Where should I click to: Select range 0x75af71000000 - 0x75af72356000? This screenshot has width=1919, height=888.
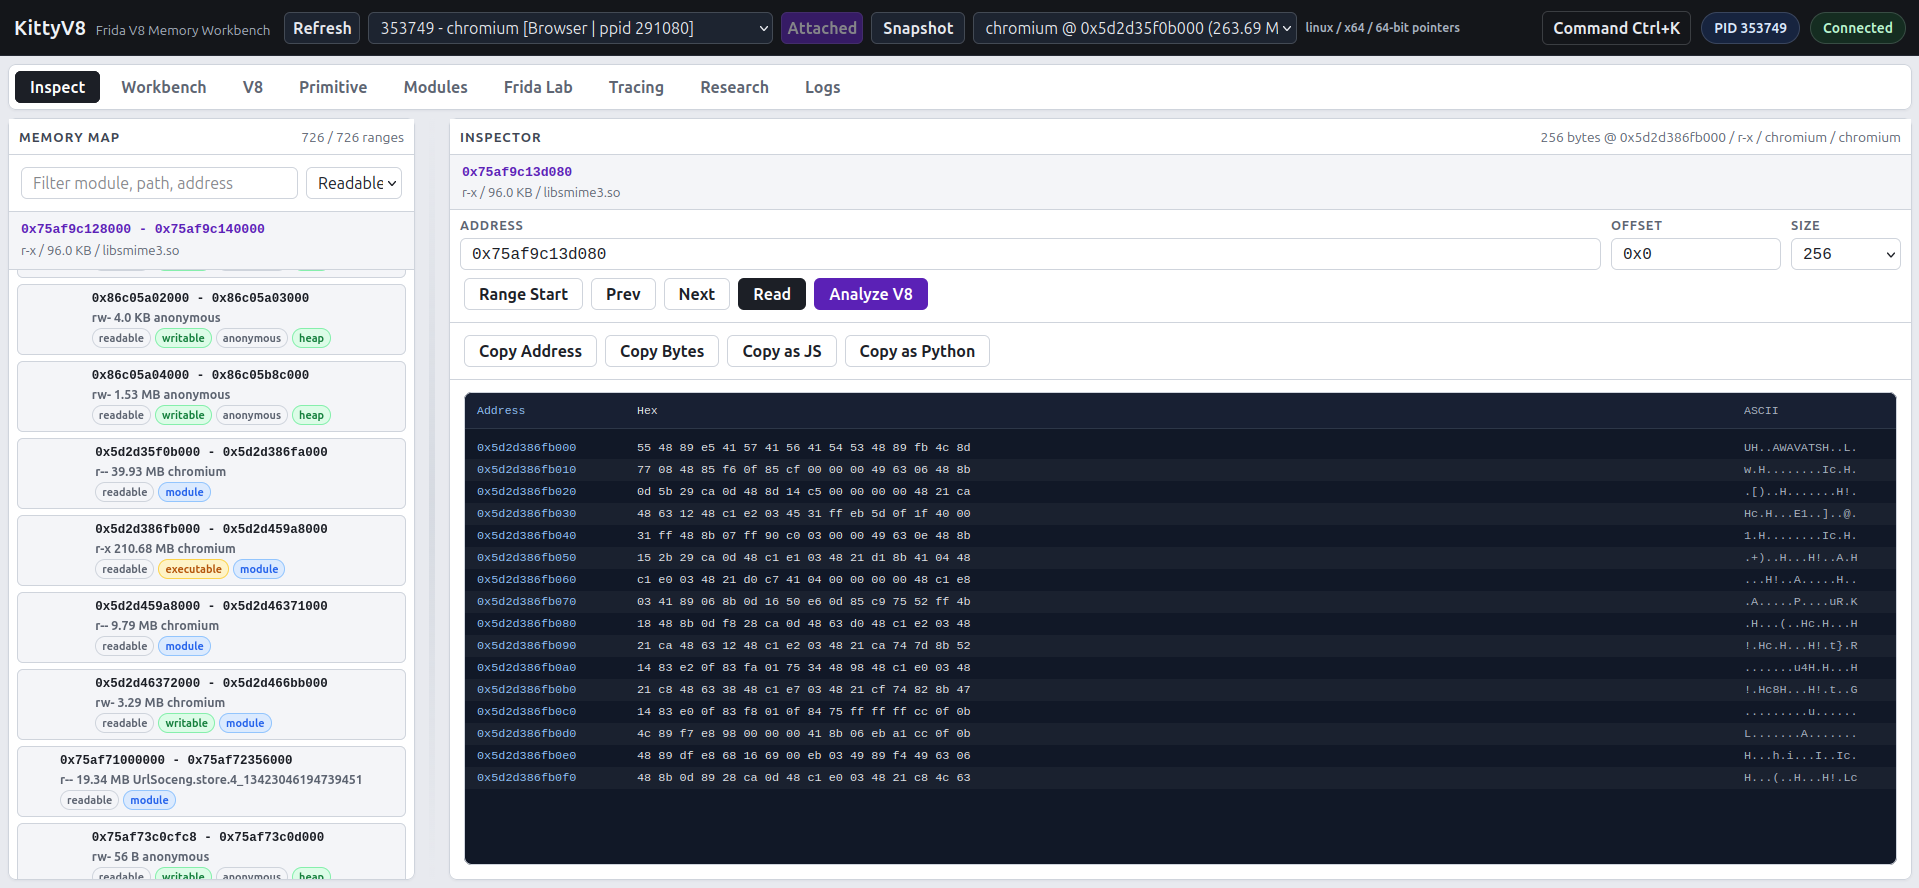(211, 781)
